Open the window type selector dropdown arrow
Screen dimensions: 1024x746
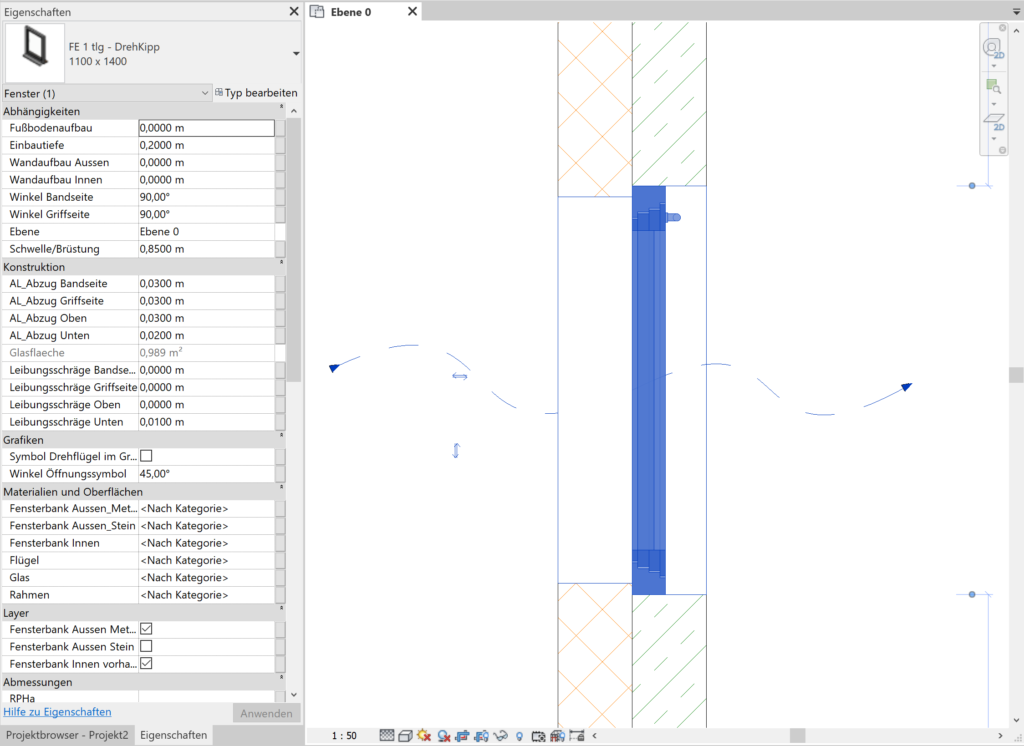click(x=296, y=53)
